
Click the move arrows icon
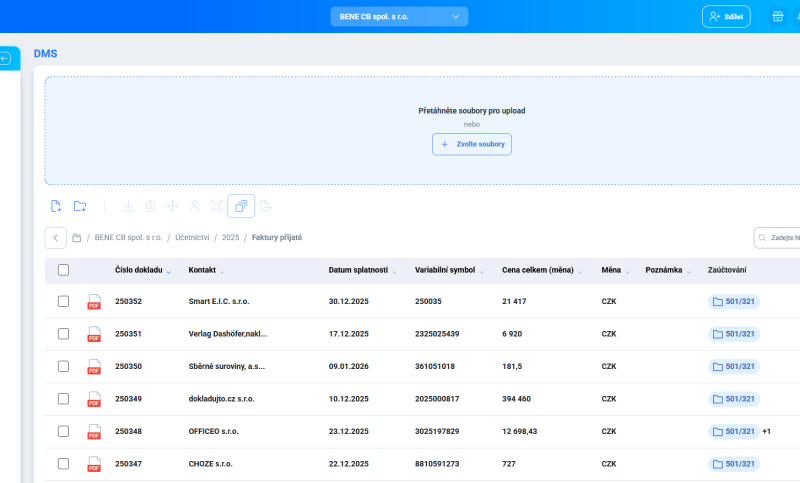[x=172, y=206]
